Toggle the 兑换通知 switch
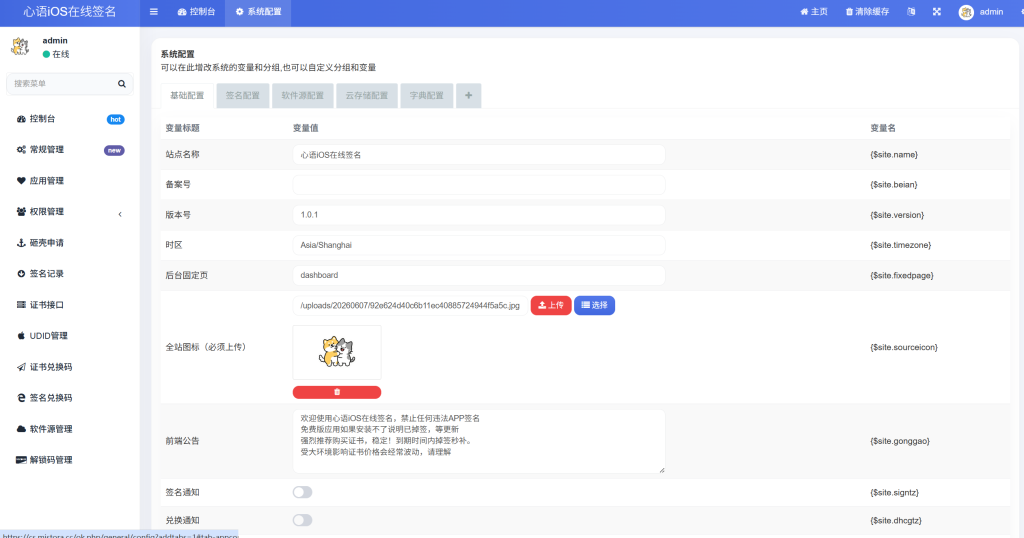Screen dimensions: 1024x538 click(302, 520)
